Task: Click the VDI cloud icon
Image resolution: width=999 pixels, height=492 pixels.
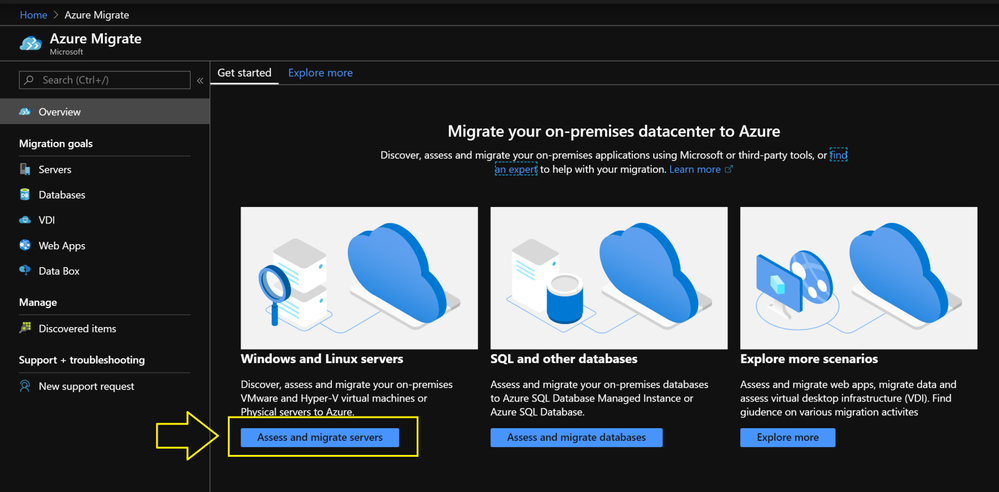Action: pyautogui.click(x=25, y=220)
